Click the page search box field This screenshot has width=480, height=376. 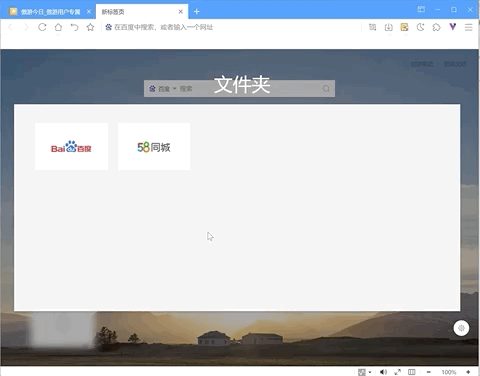pyautogui.click(x=239, y=89)
